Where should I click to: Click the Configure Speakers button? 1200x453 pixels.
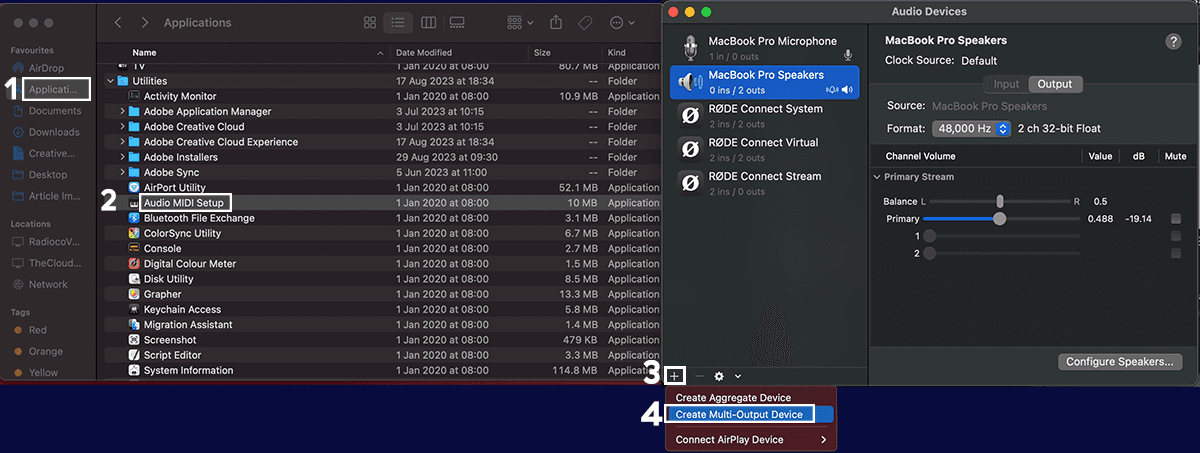[x=1119, y=362]
